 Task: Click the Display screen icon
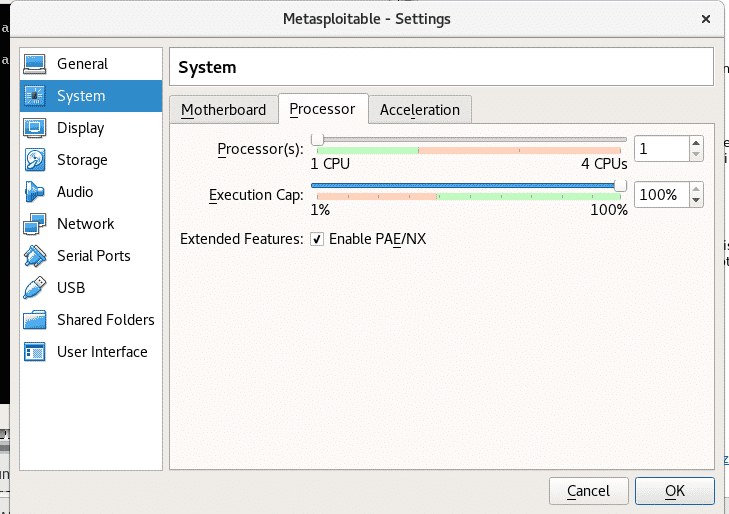point(34,128)
